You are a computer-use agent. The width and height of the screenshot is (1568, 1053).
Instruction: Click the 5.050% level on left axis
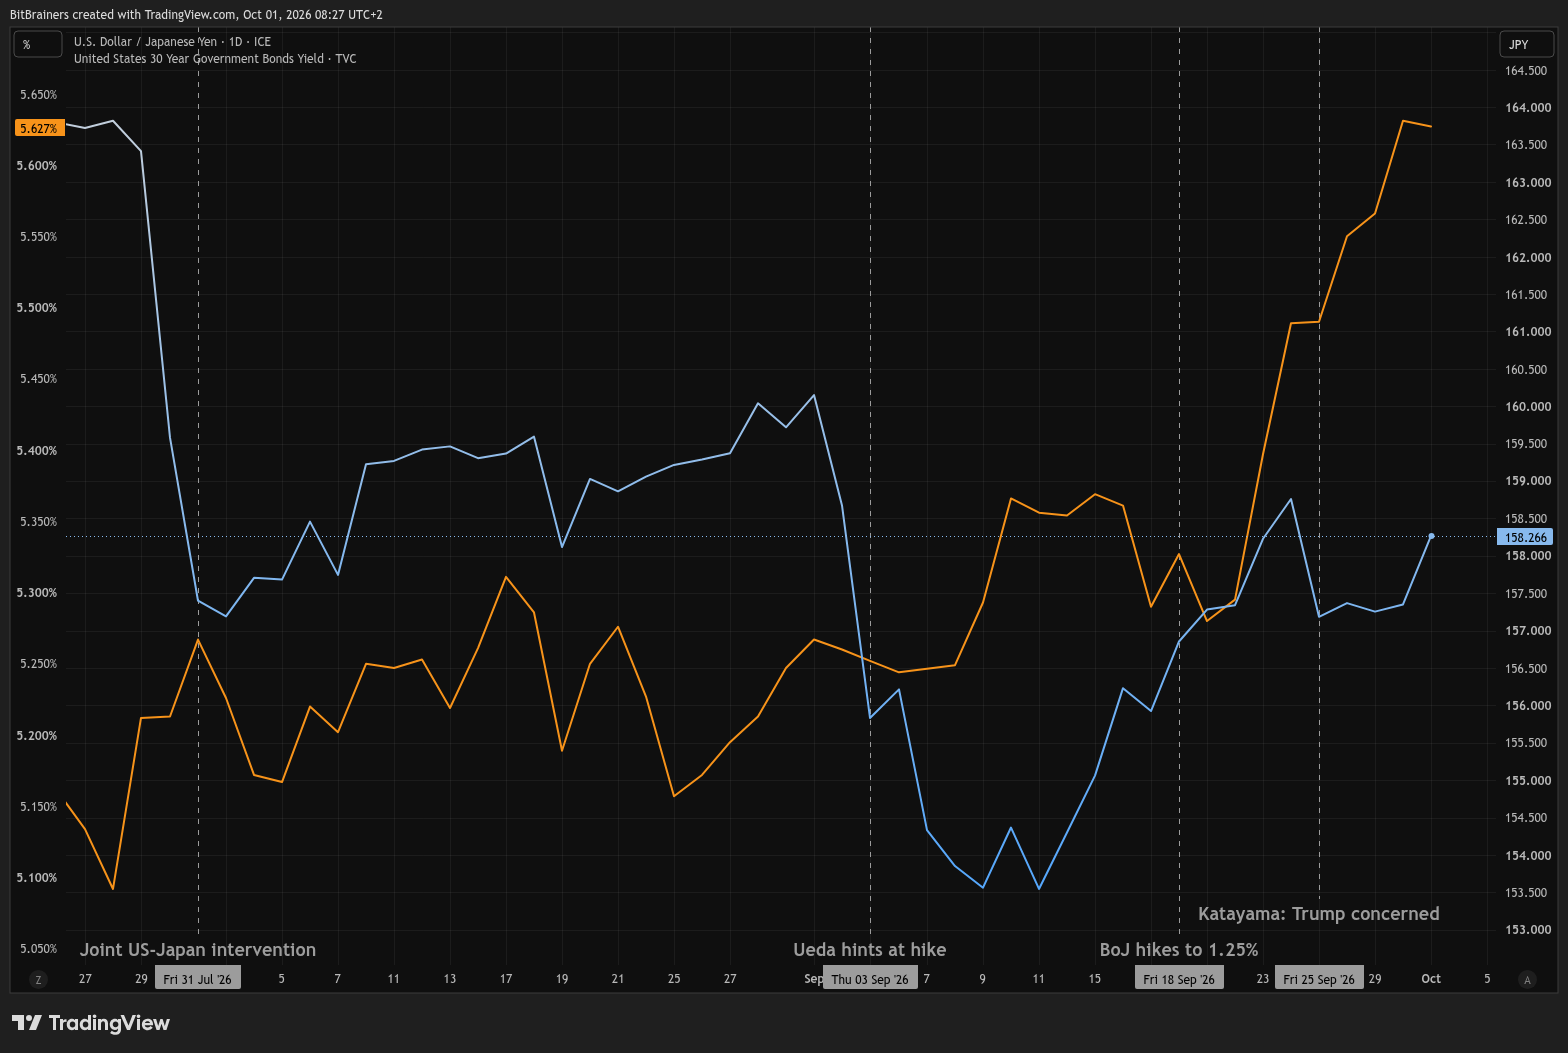pyautogui.click(x=38, y=949)
